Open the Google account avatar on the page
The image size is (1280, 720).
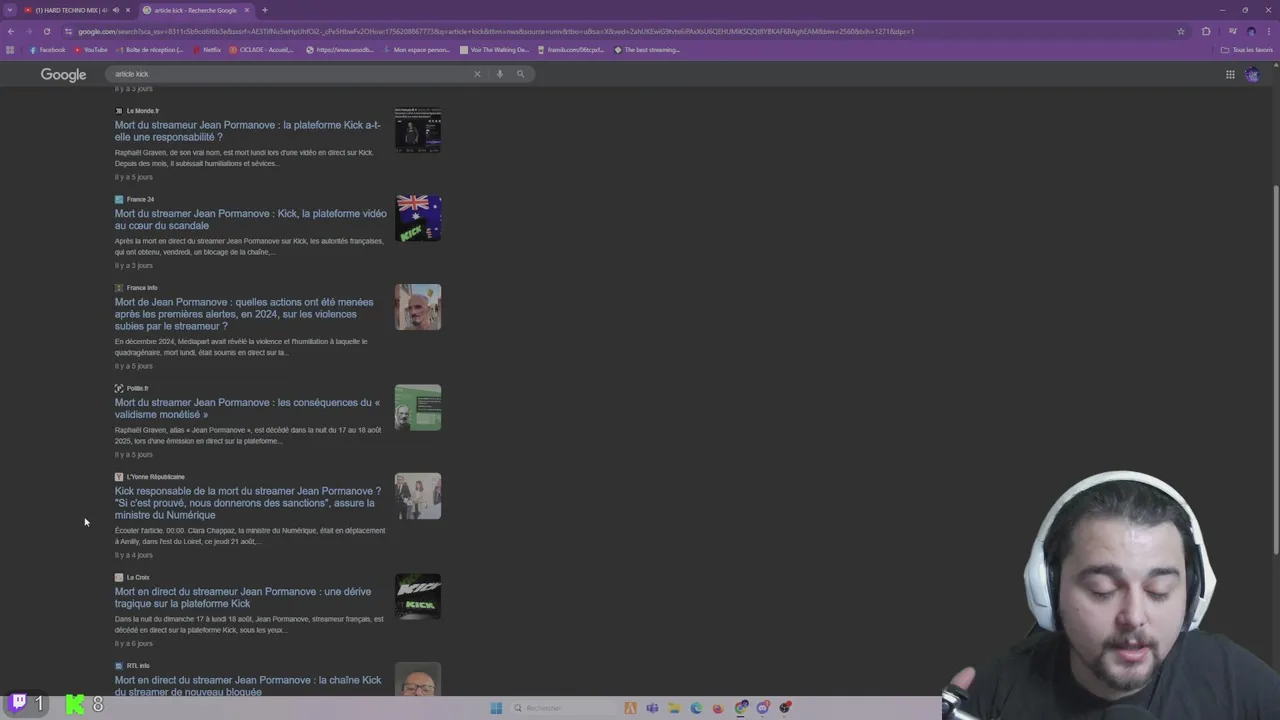[1252, 75]
